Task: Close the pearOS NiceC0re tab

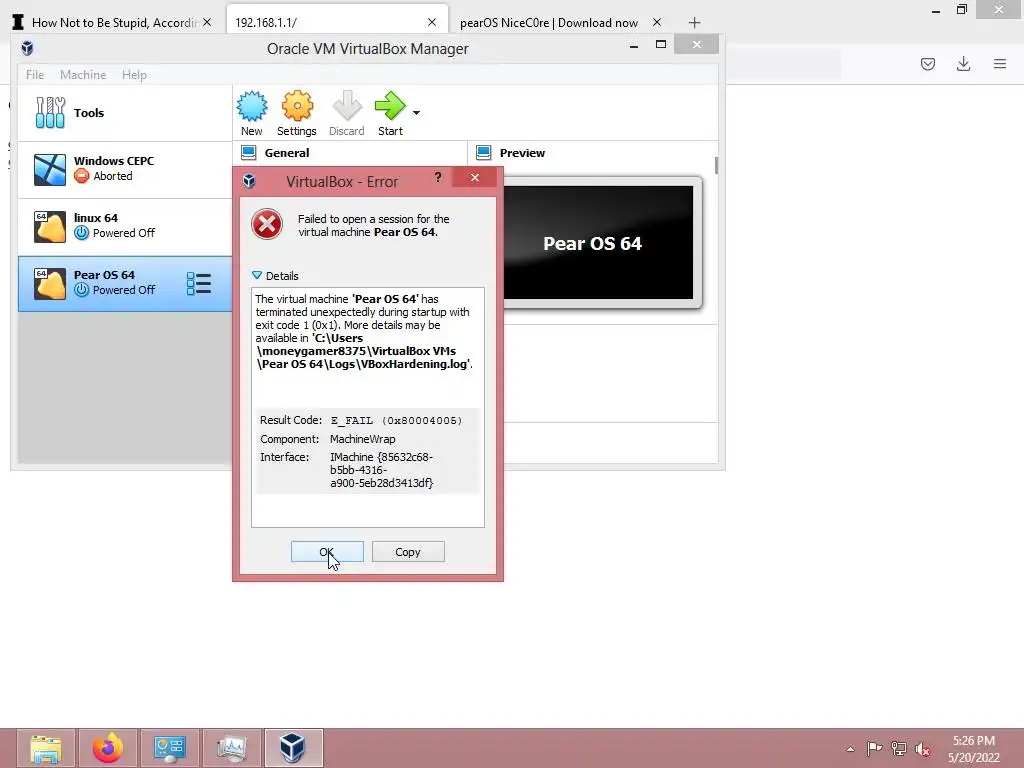Action: (657, 22)
